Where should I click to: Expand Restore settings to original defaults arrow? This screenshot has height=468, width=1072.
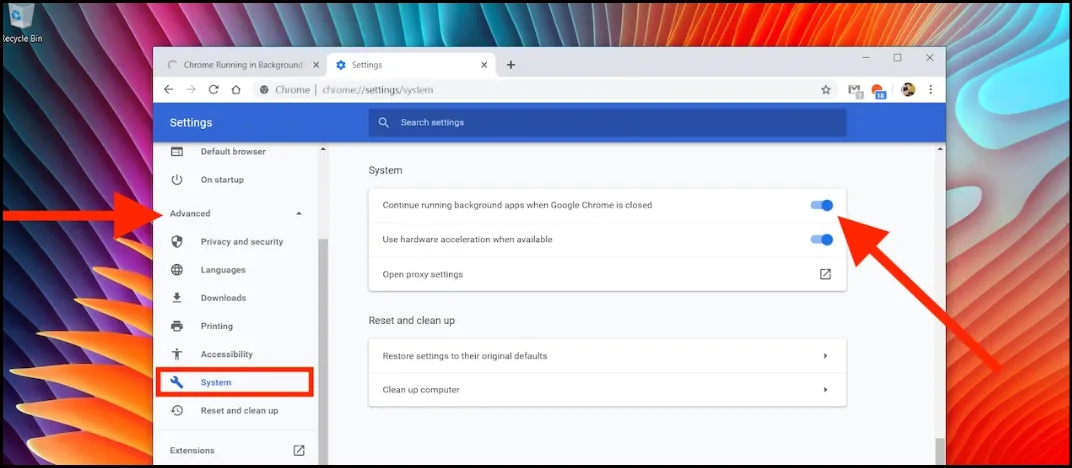click(825, 356)
